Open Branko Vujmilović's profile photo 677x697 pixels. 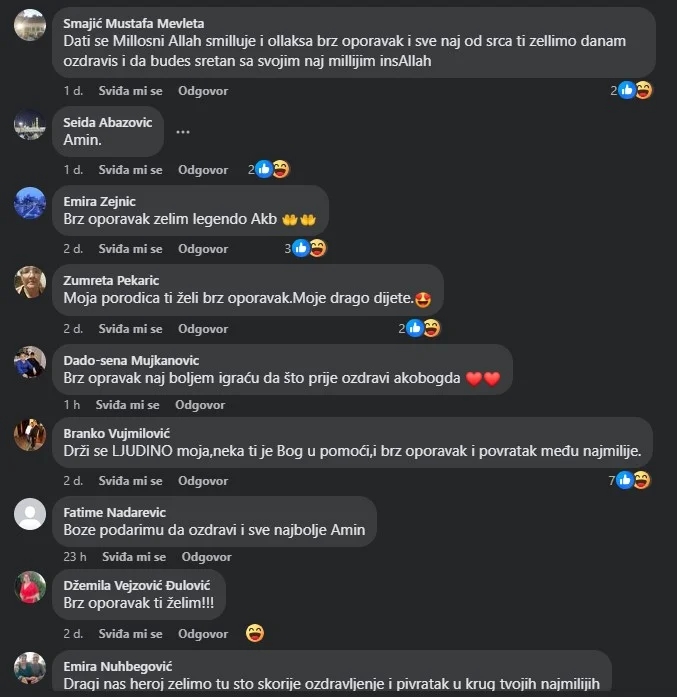pos(30,435)
